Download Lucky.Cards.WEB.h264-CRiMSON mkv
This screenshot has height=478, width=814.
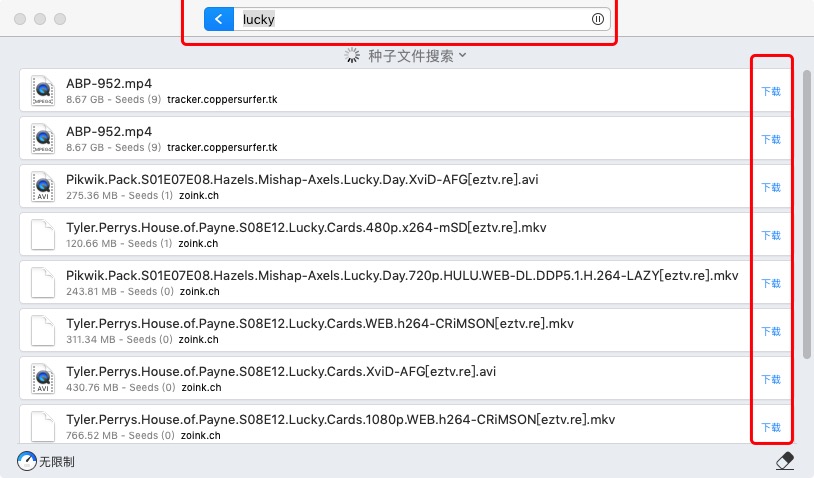click(771, 331)
